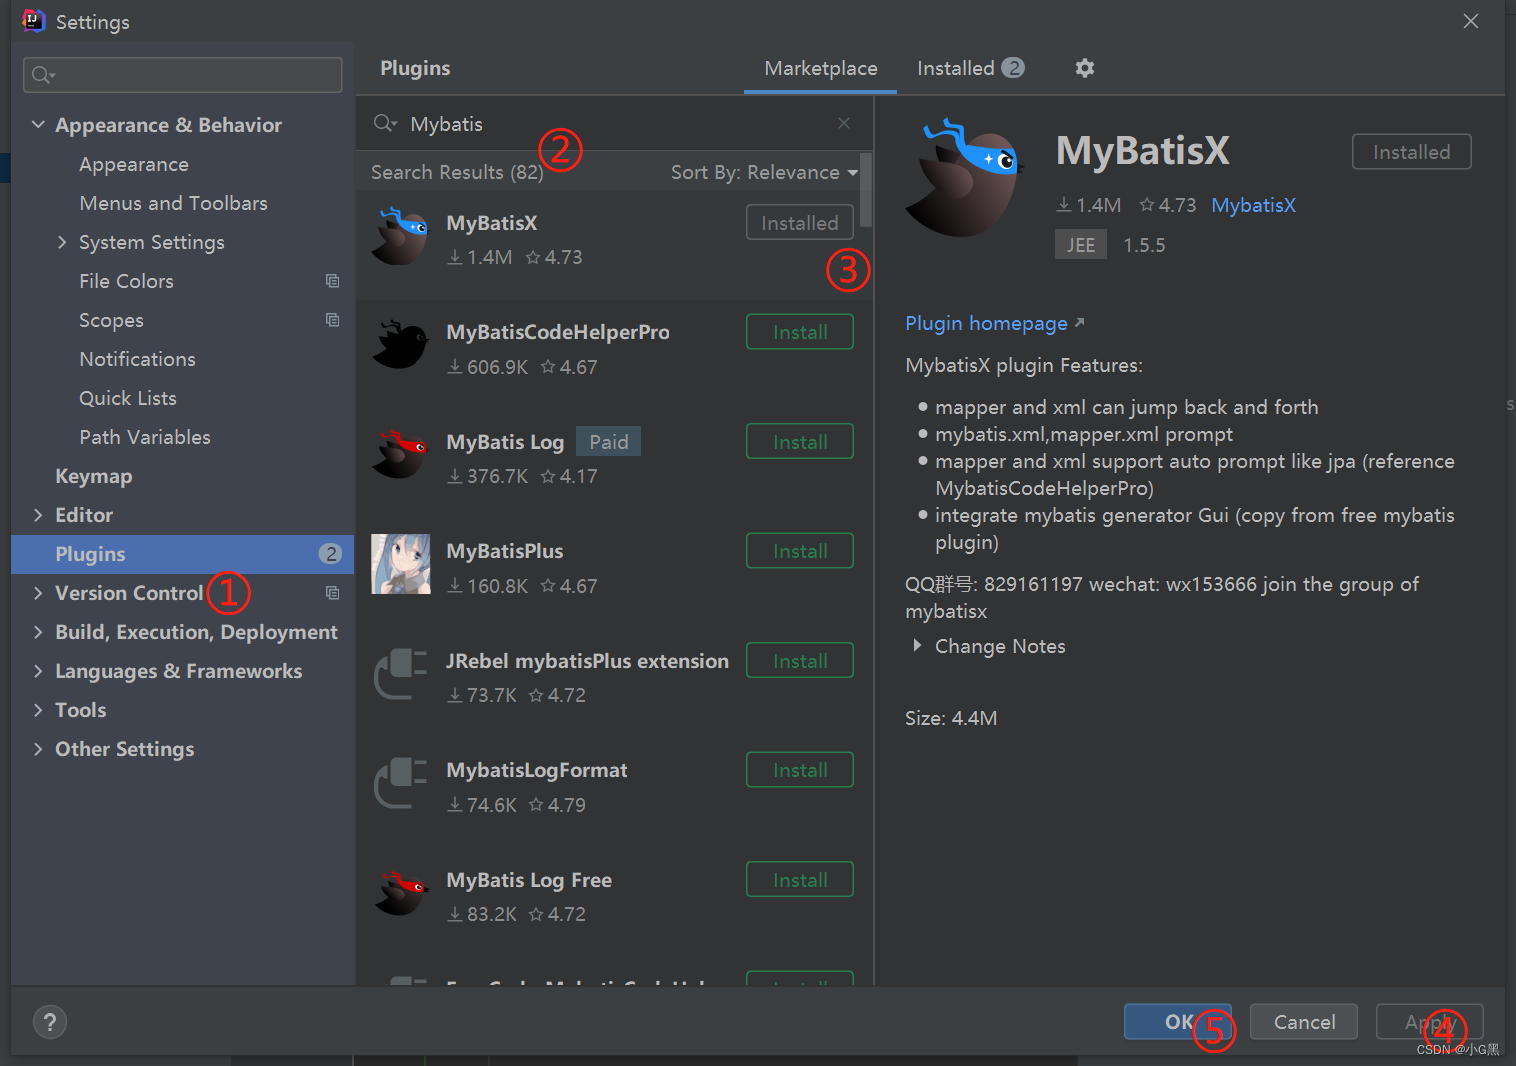Collapse the Appearance & Behavior section
The image size is (1516, 1066).
(x=38, y=125)
